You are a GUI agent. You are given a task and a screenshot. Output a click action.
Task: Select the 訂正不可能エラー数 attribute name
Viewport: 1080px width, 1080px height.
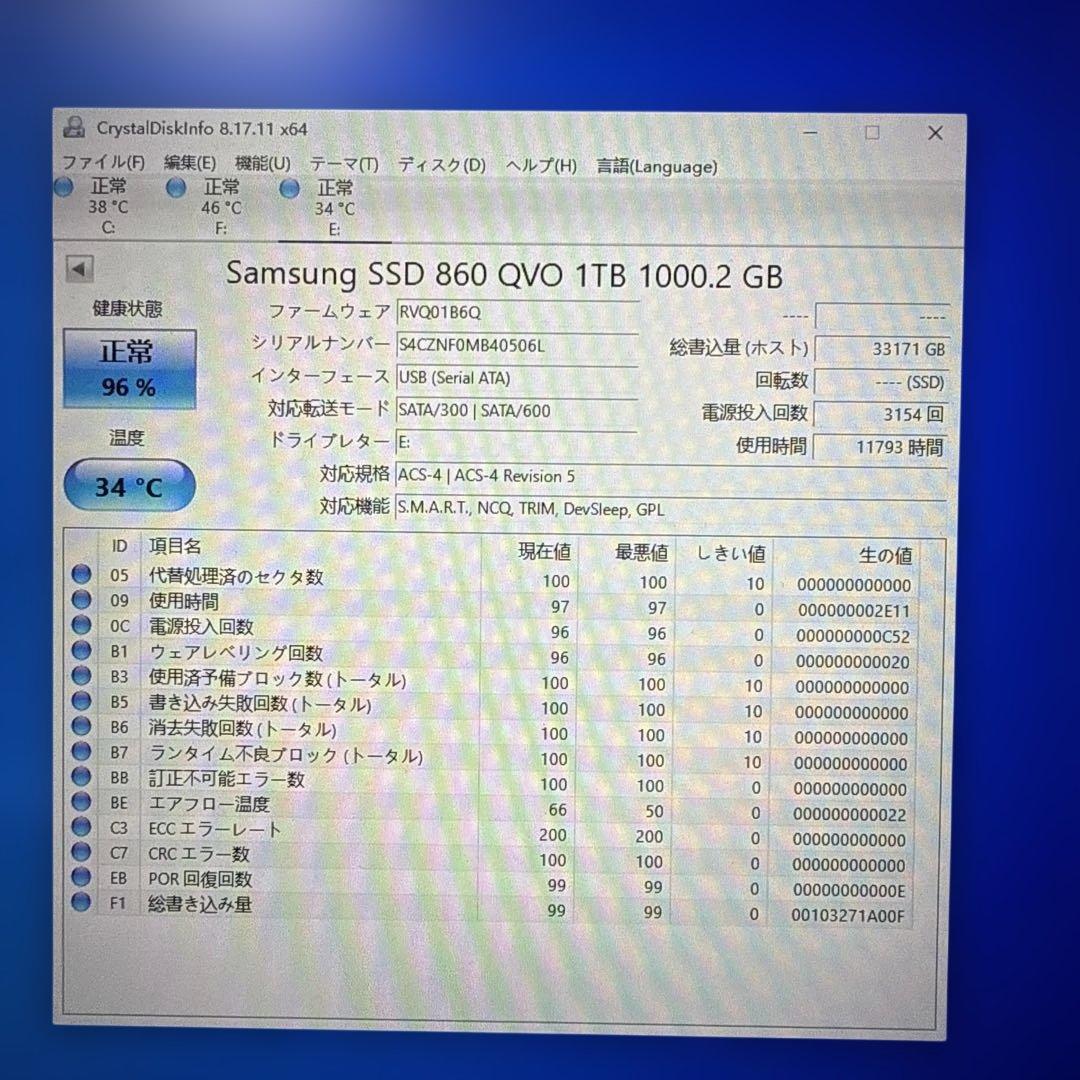[227, 779]
